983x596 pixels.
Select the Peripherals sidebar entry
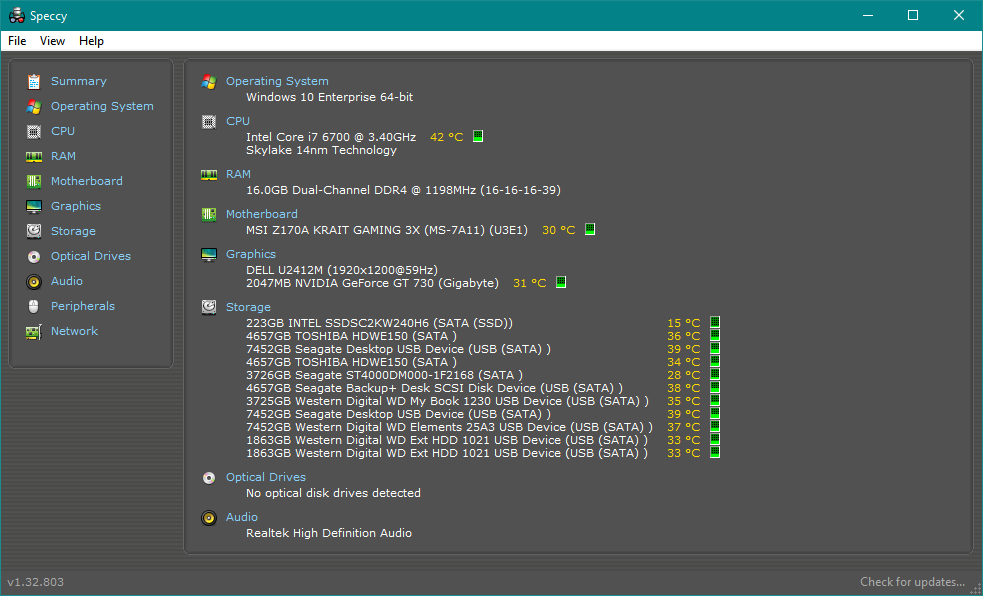tap(83, 306)
